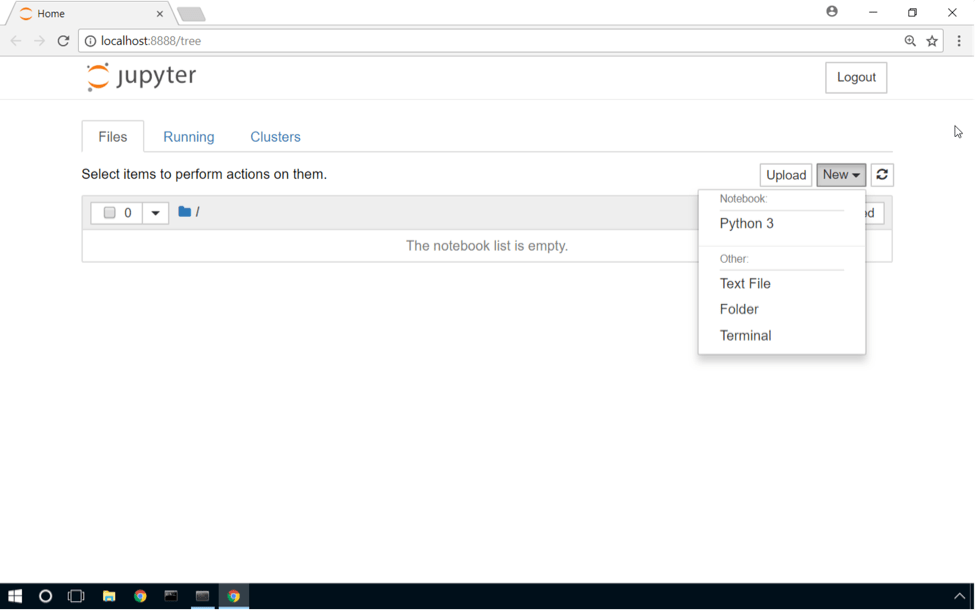Click the address bar URL
This screenshot has width=975, height=610.
tap(150, 41)
